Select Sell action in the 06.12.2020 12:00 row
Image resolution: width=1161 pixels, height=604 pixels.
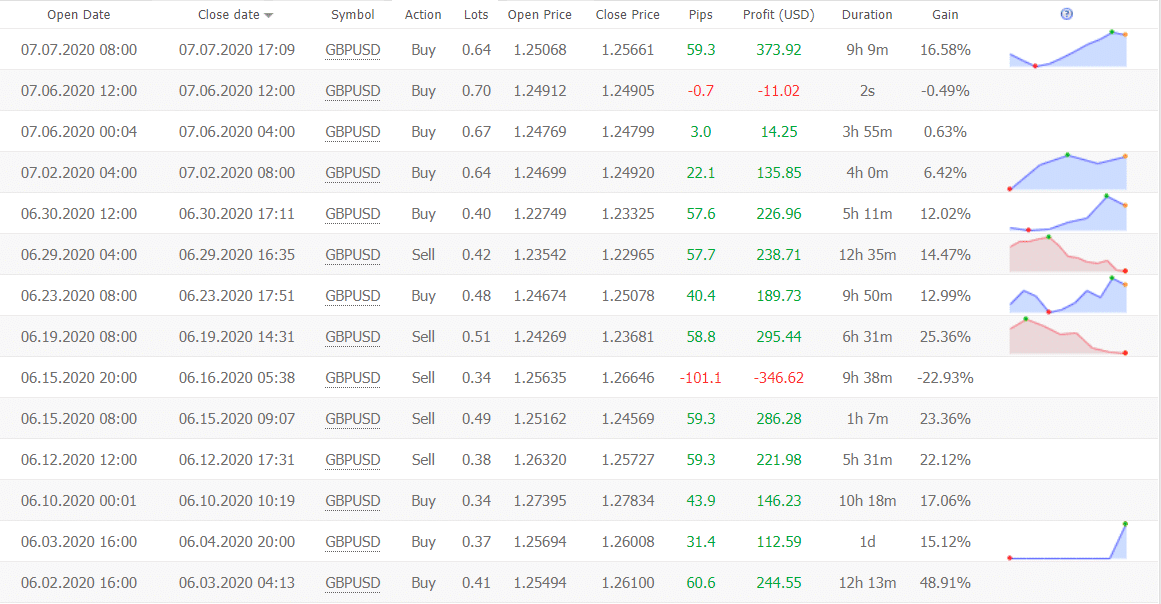[423, 460]
